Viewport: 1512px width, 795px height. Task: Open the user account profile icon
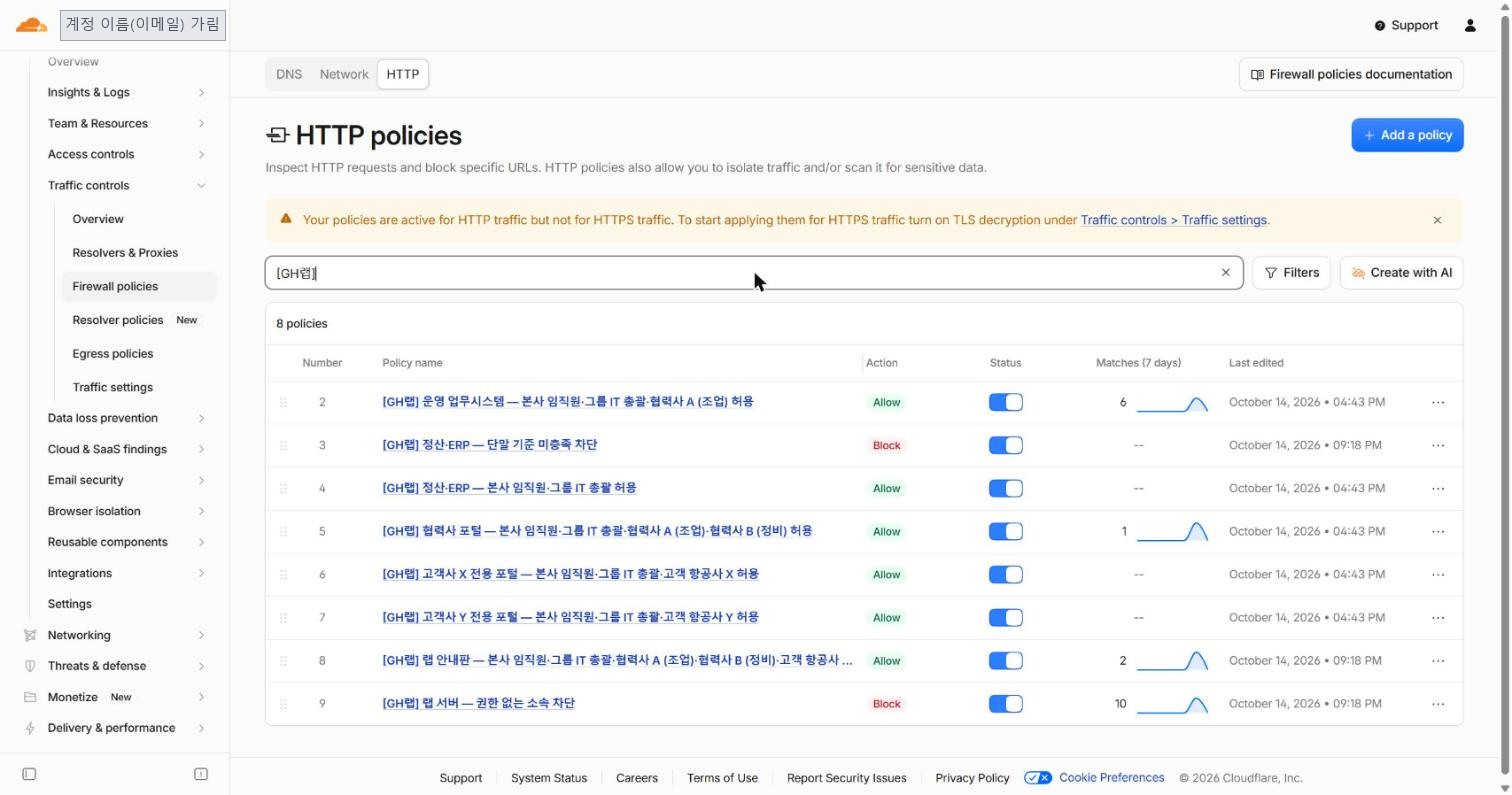pos(1470,25)
